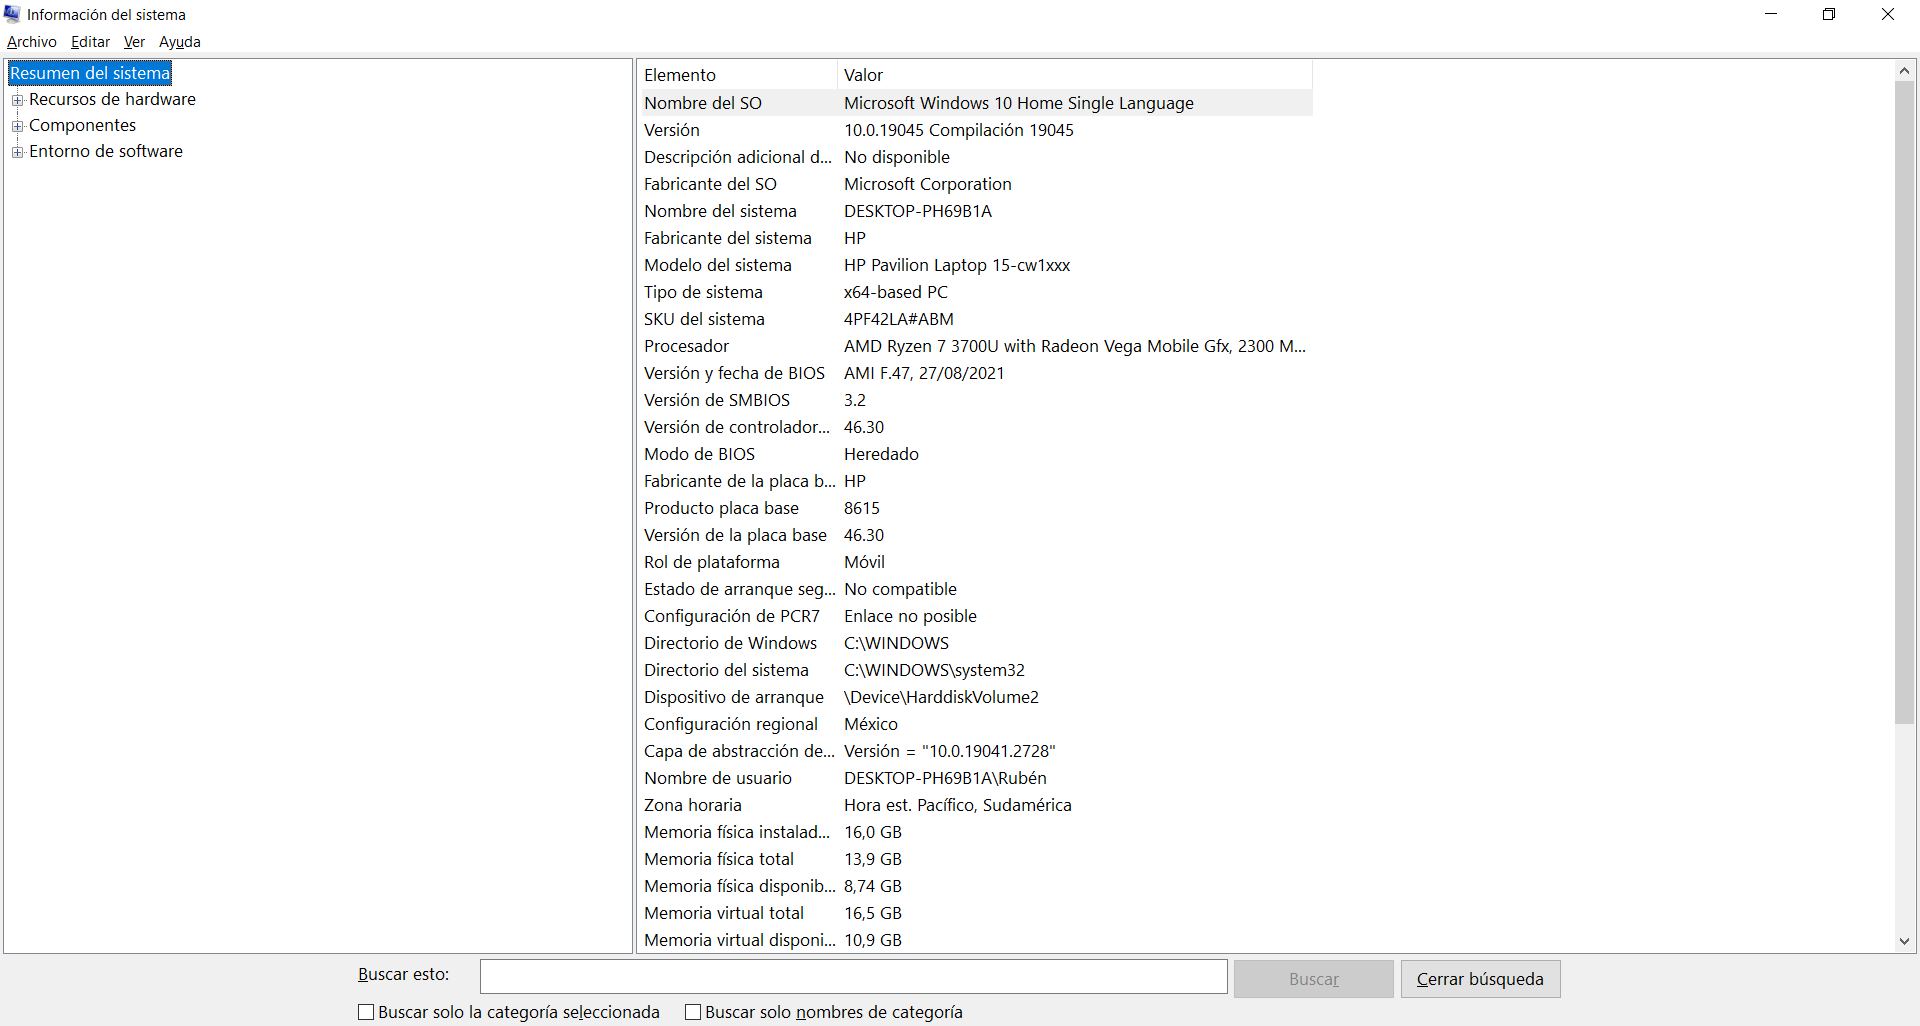Select the Entorno de software tree item

tap(106, 151)
